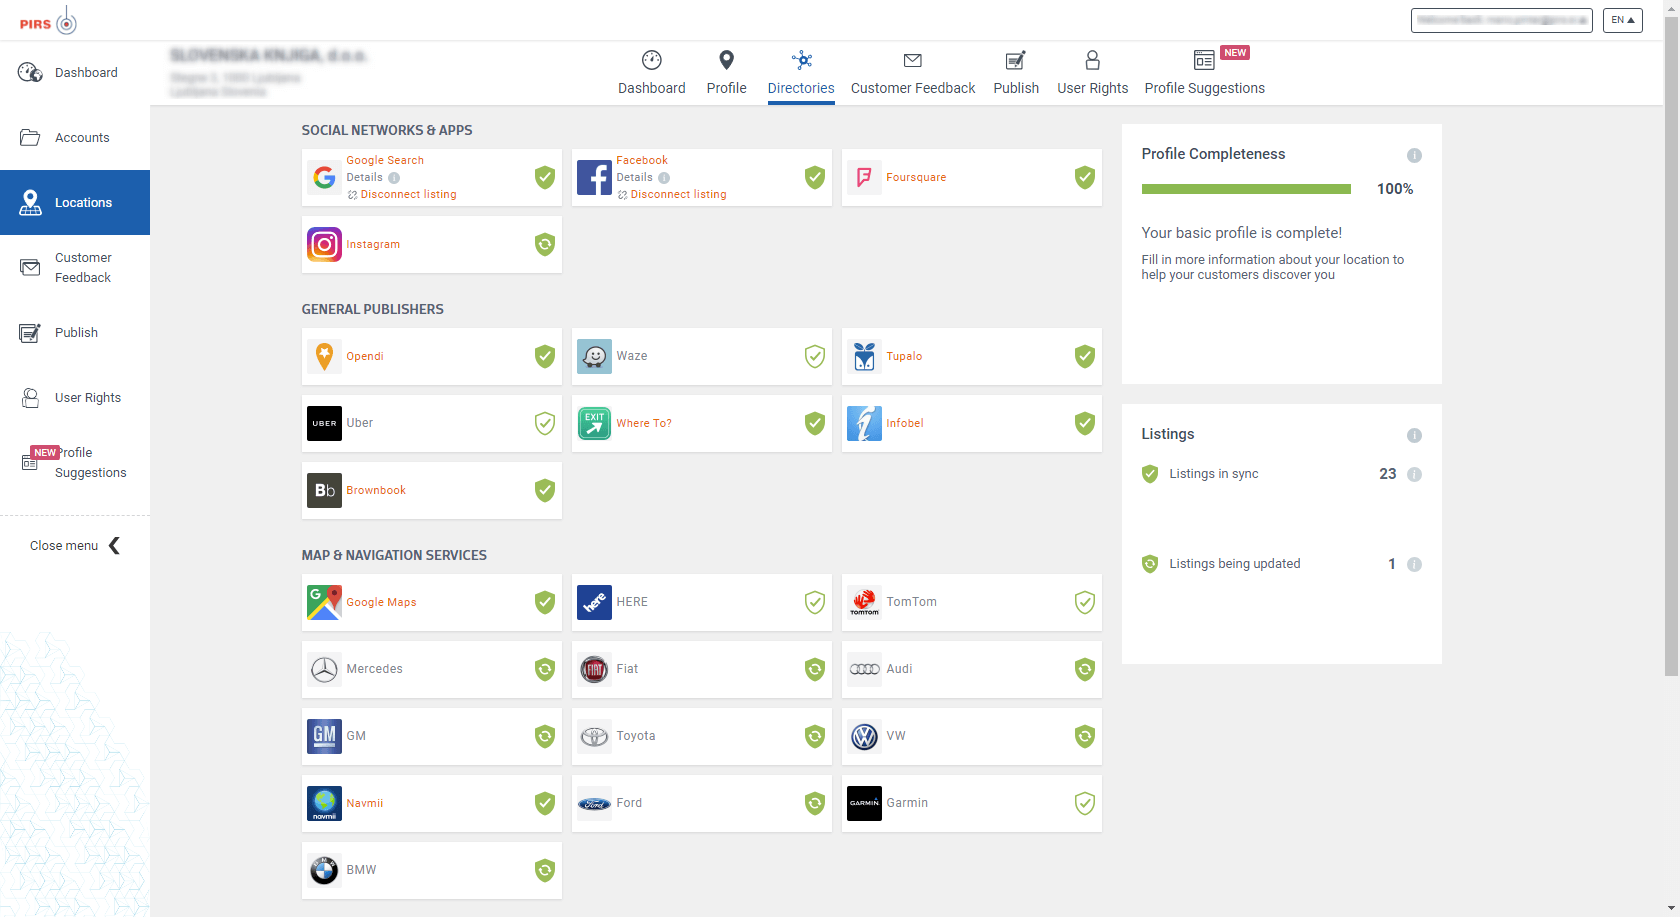
Task: Select the Uber directory logo
Action: (x=324, y=423)
